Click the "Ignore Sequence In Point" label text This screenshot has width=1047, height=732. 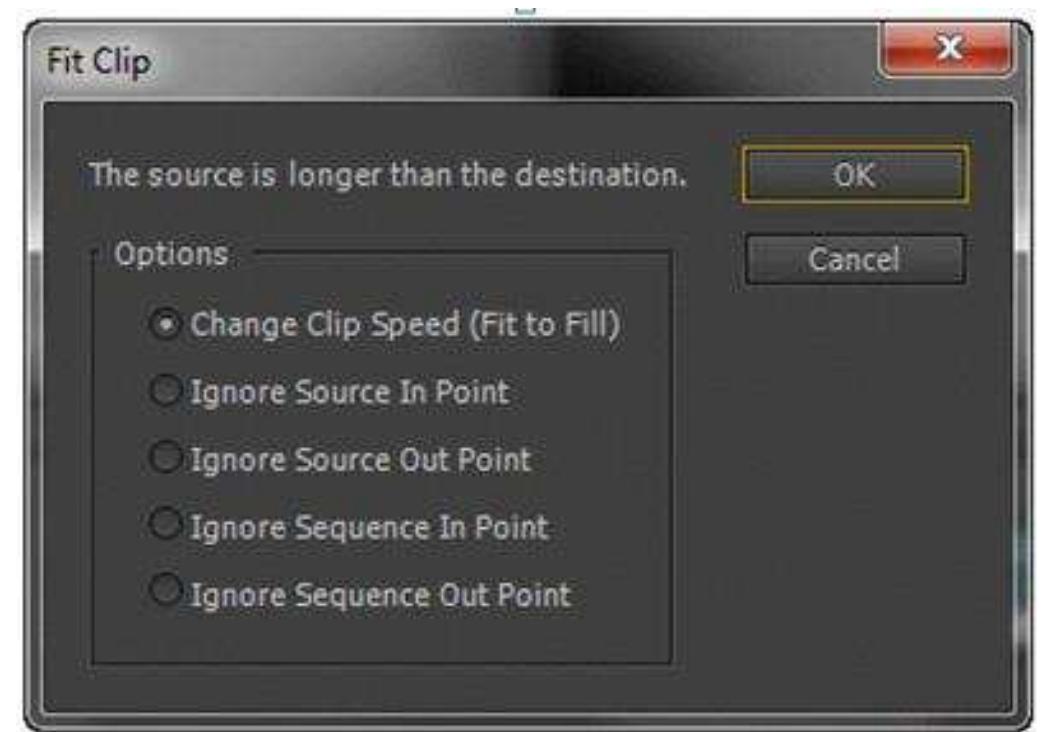(370, 526)
